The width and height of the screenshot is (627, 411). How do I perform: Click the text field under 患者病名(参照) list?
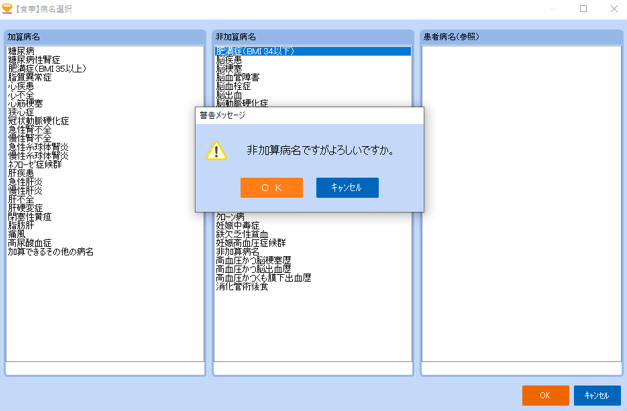pos(522,368)
